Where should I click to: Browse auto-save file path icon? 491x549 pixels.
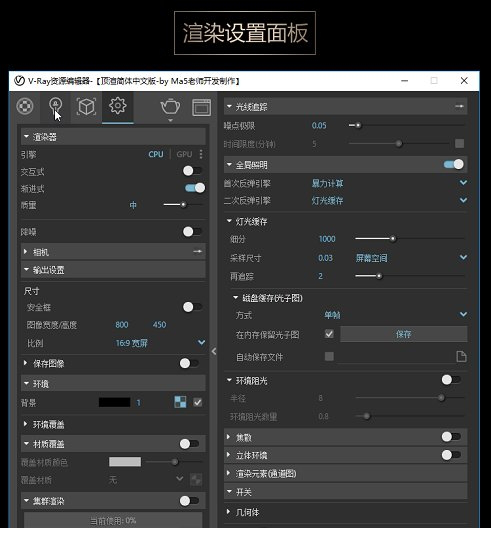(x=462, y=356)
